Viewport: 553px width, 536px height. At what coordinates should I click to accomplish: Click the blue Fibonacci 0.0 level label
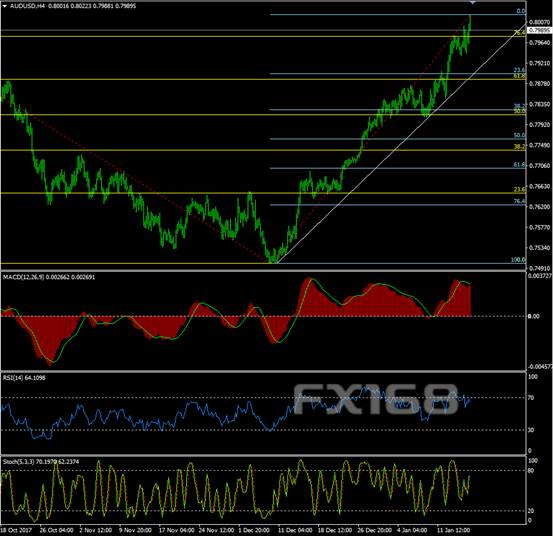[x=521, y=11]
